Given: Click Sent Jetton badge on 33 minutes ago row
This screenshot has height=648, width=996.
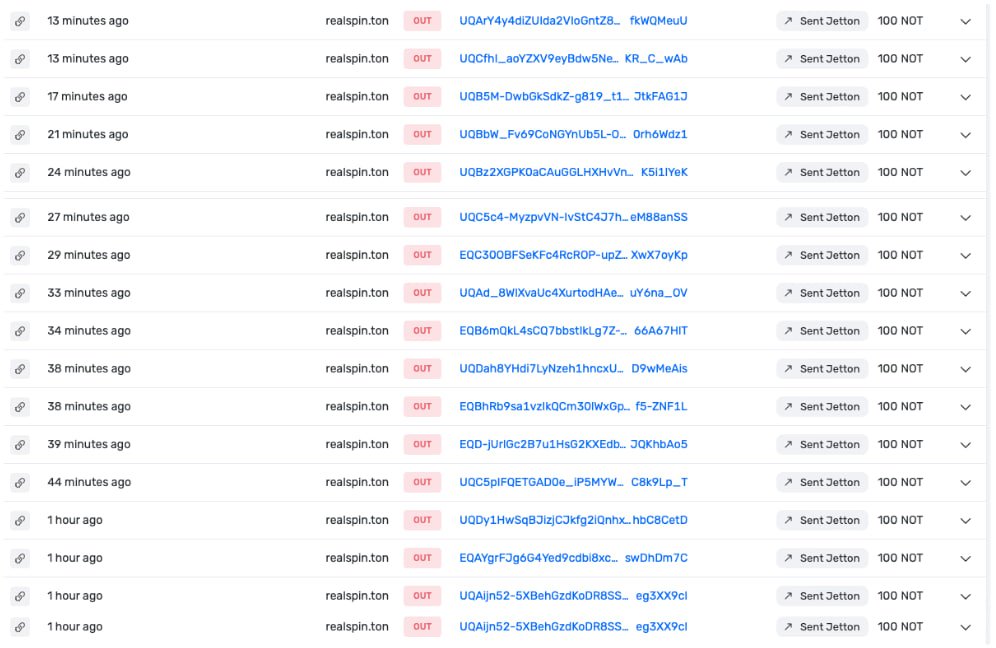Looking at the screenshot, I should point(822,293).
